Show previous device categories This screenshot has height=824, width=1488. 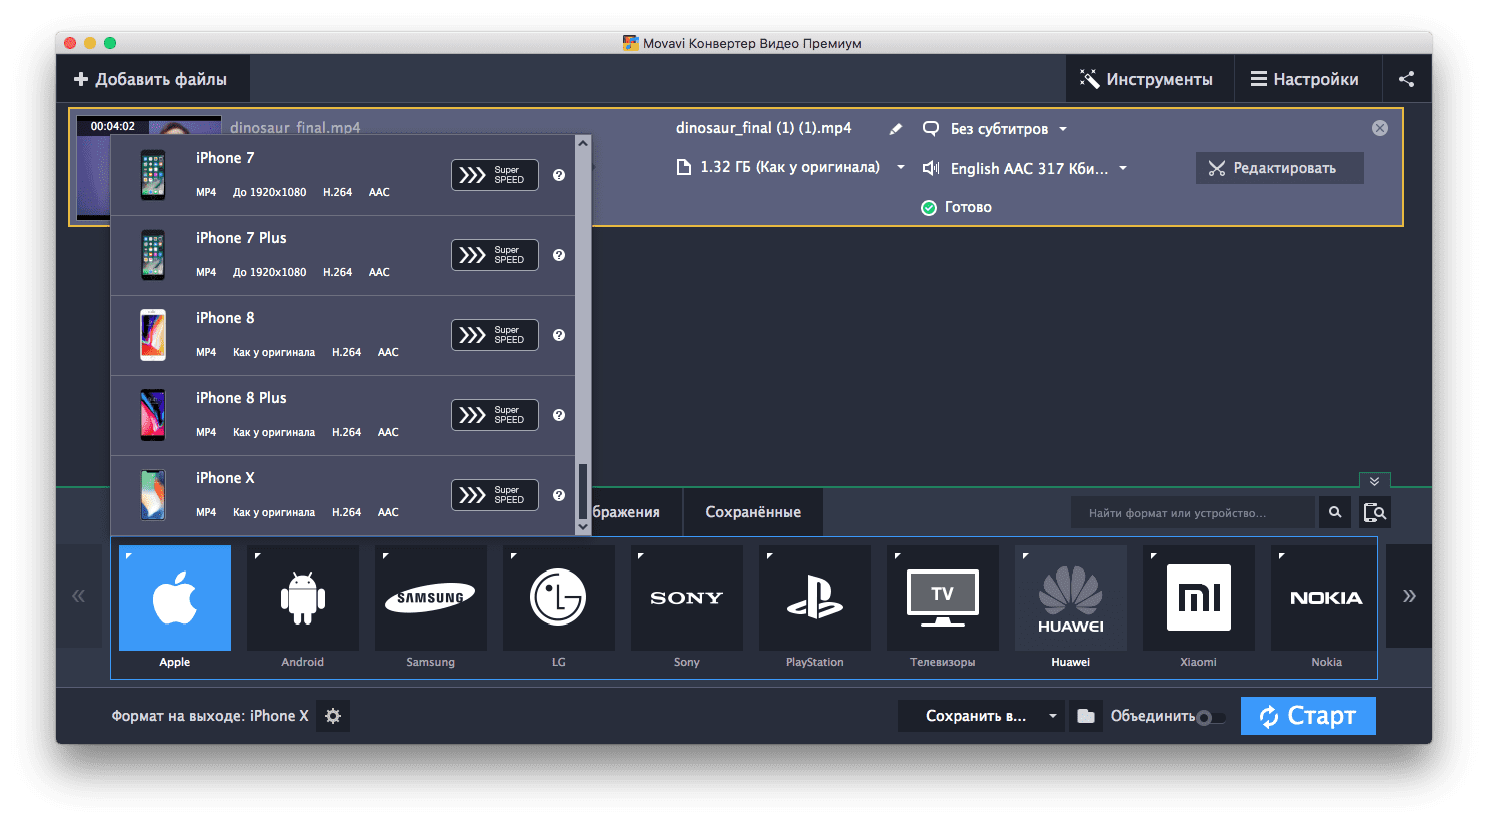[78, 596]
